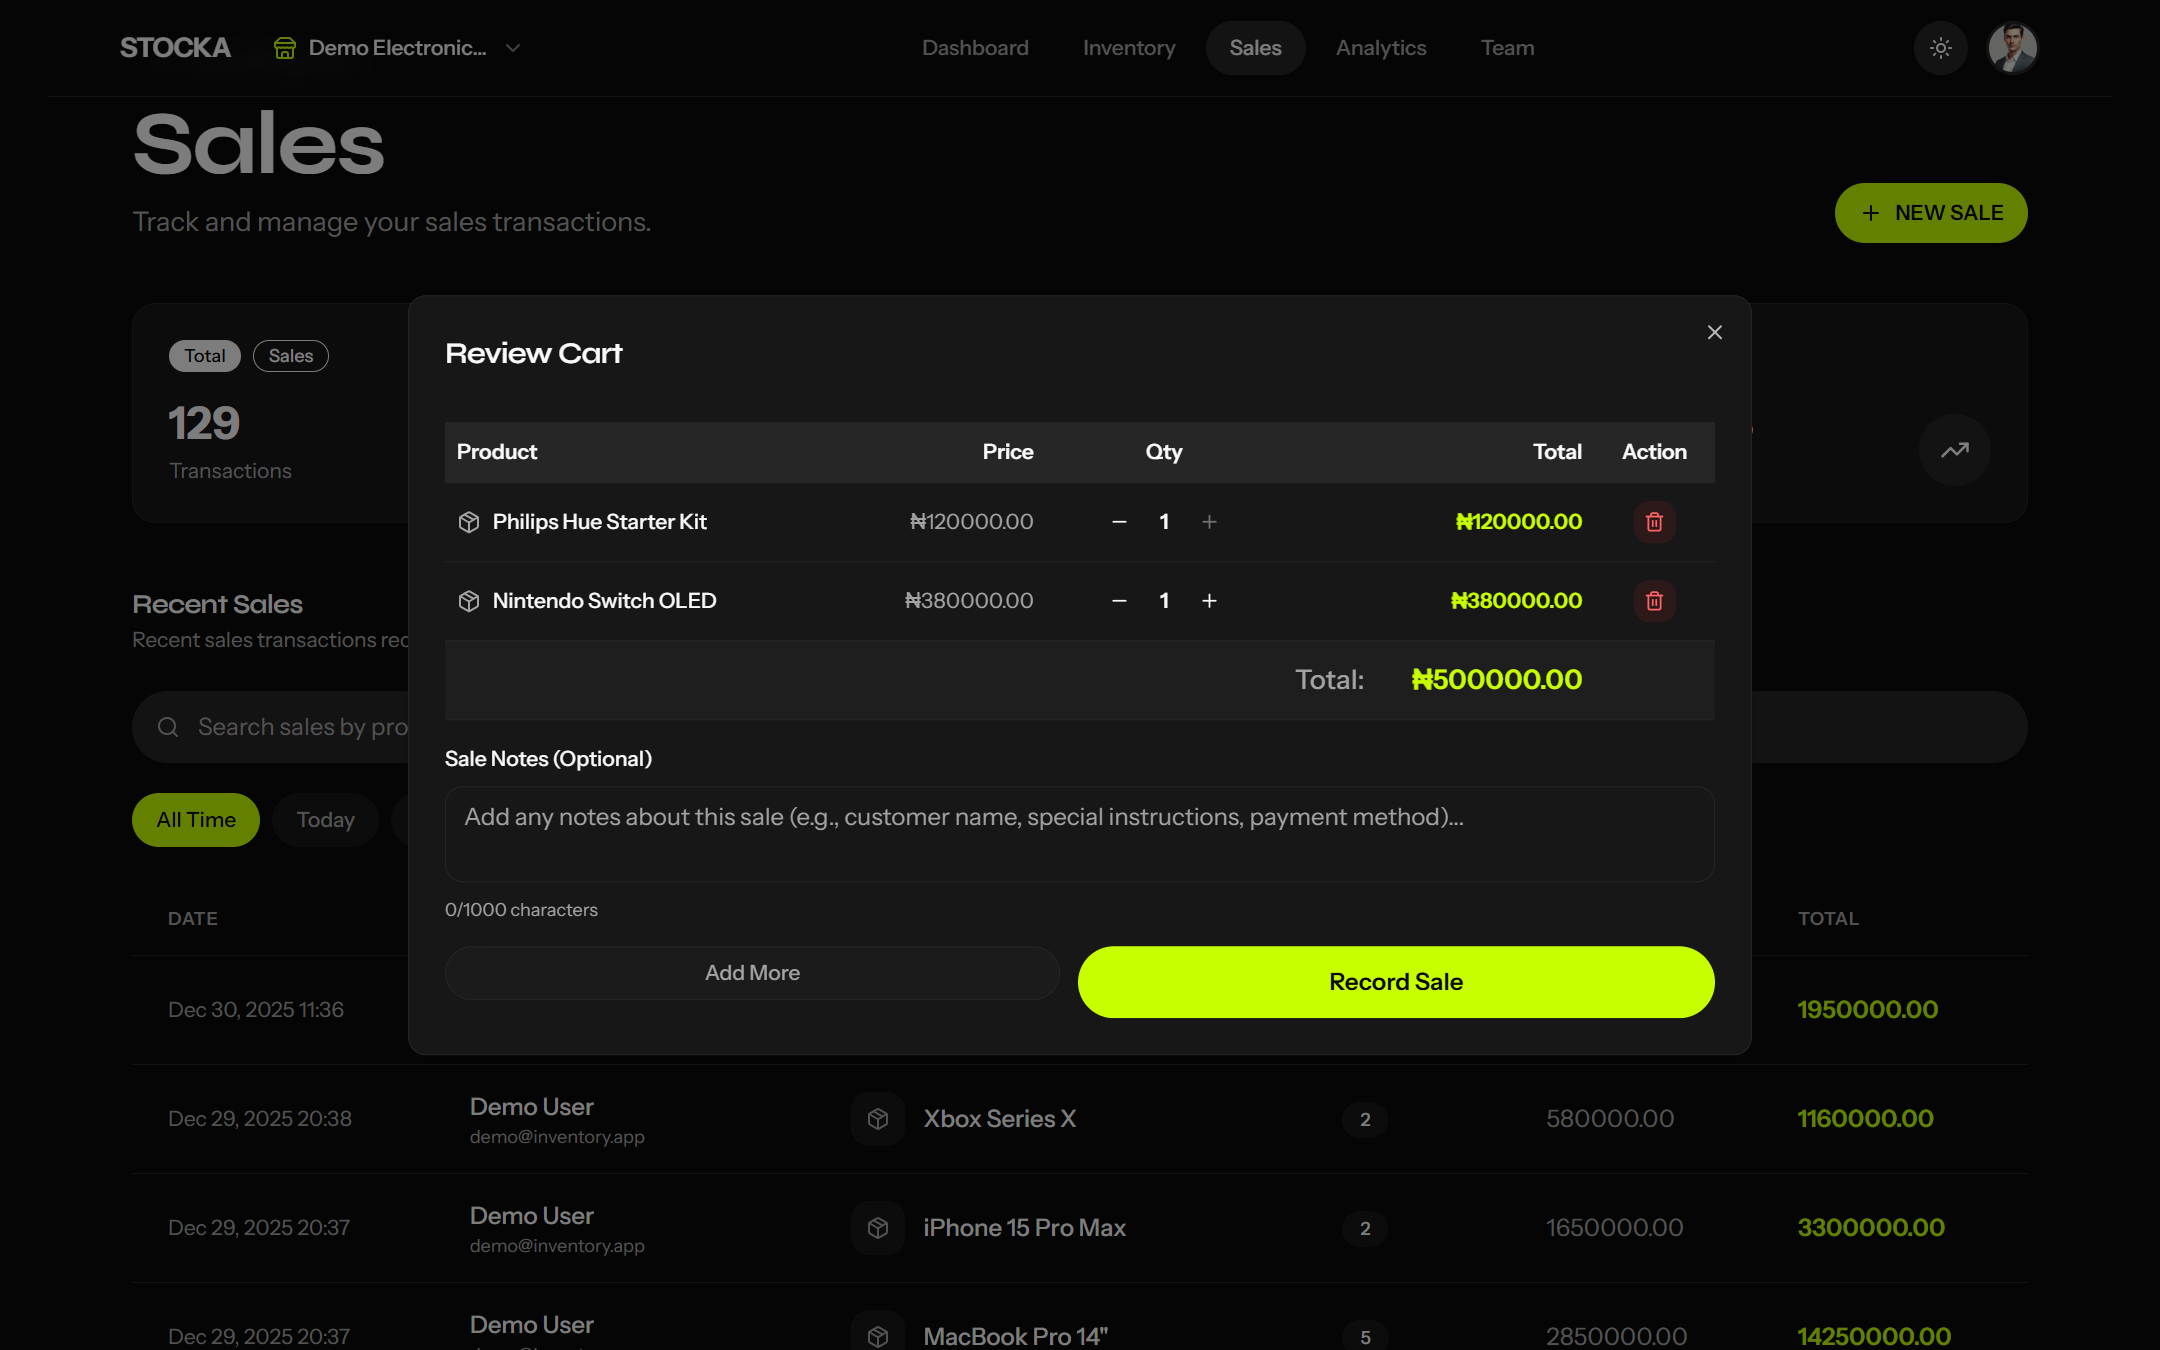This screenshot has width=2160, height=1350.
Task: Close the Review Cart dialog
Action: pyautogui.click(x=1714, y=332)
